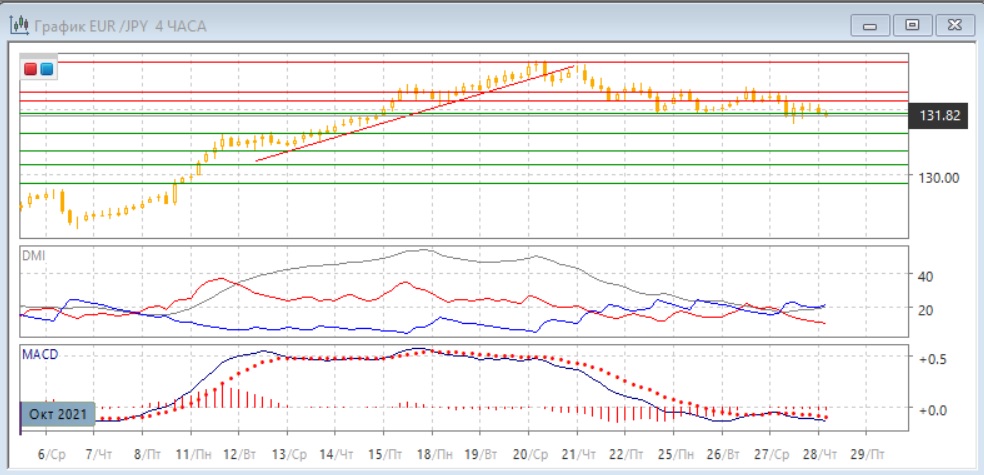Viewport: 984px width, 475px height.
Task: Click the MACD indicator label
Action: click(38, 354)
